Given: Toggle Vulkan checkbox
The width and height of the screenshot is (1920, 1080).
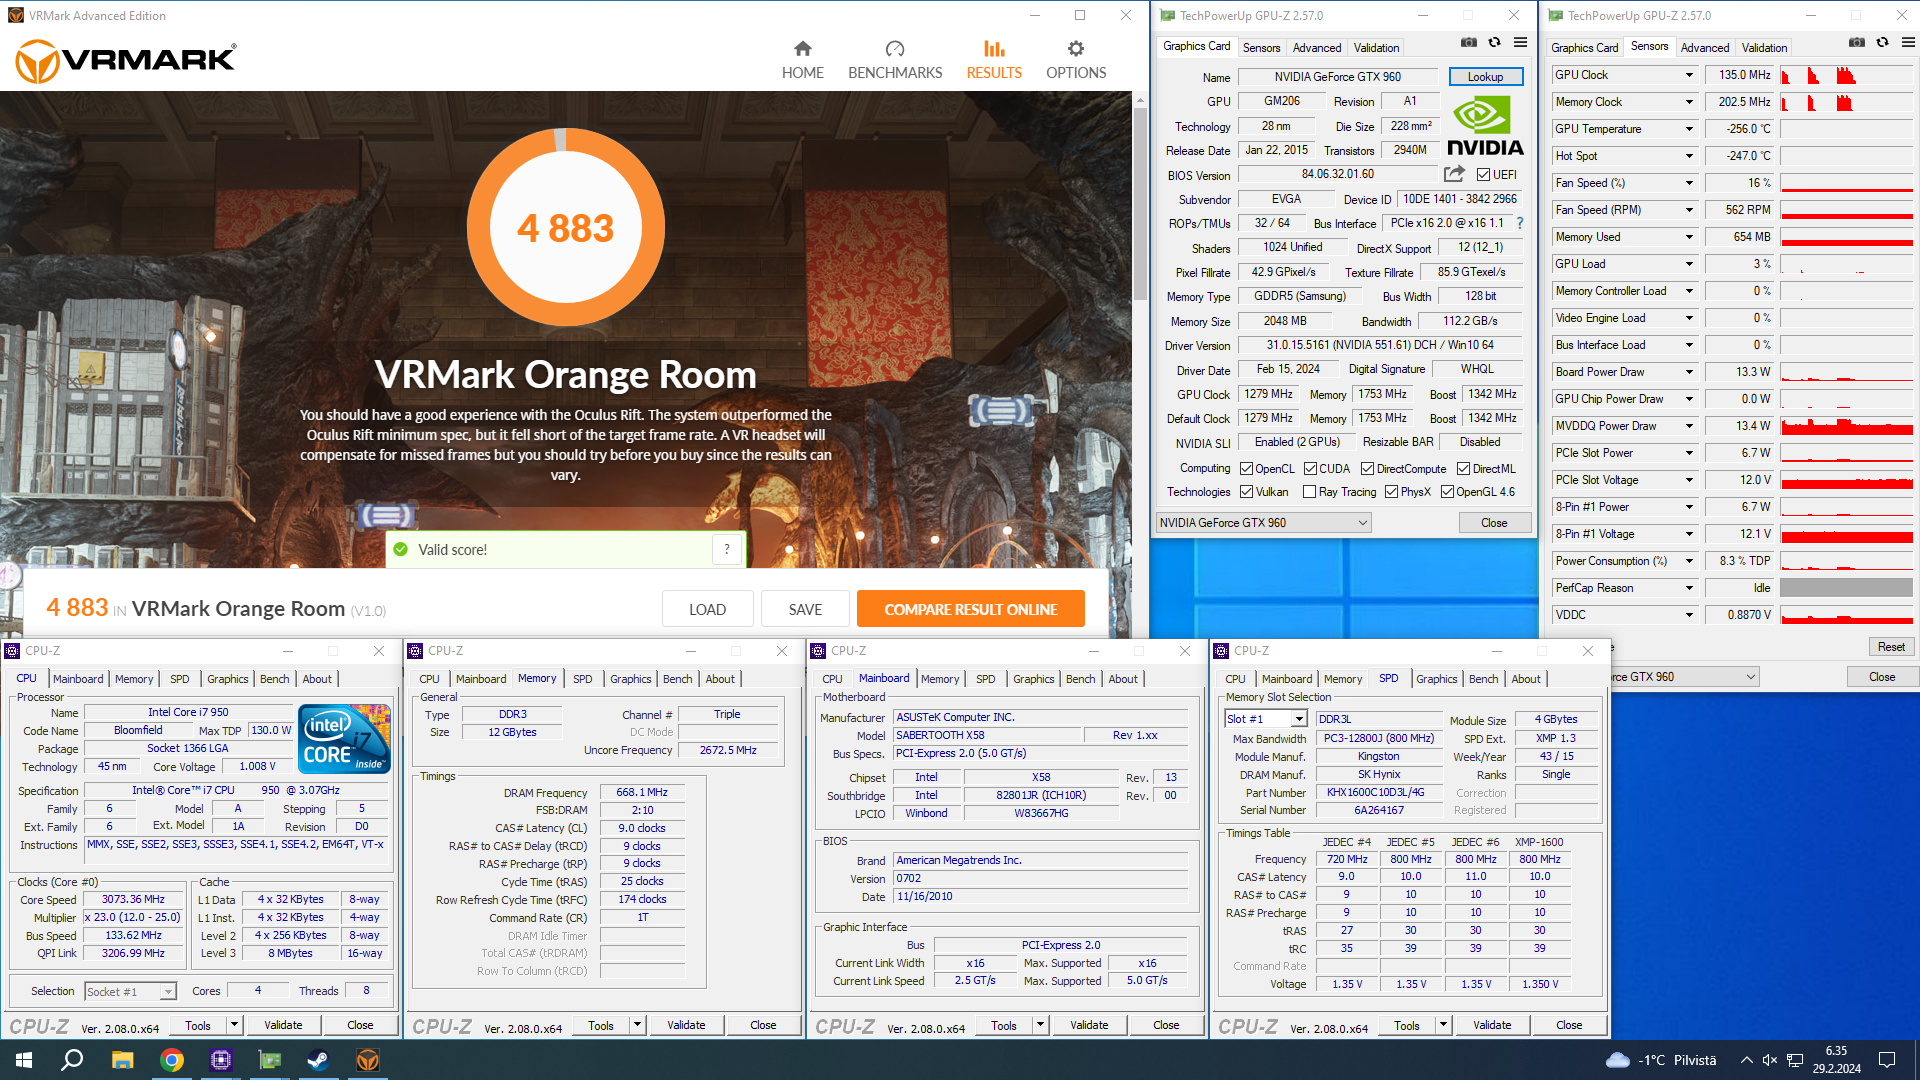Looking at the screenshot, I should coord(1247,492).
